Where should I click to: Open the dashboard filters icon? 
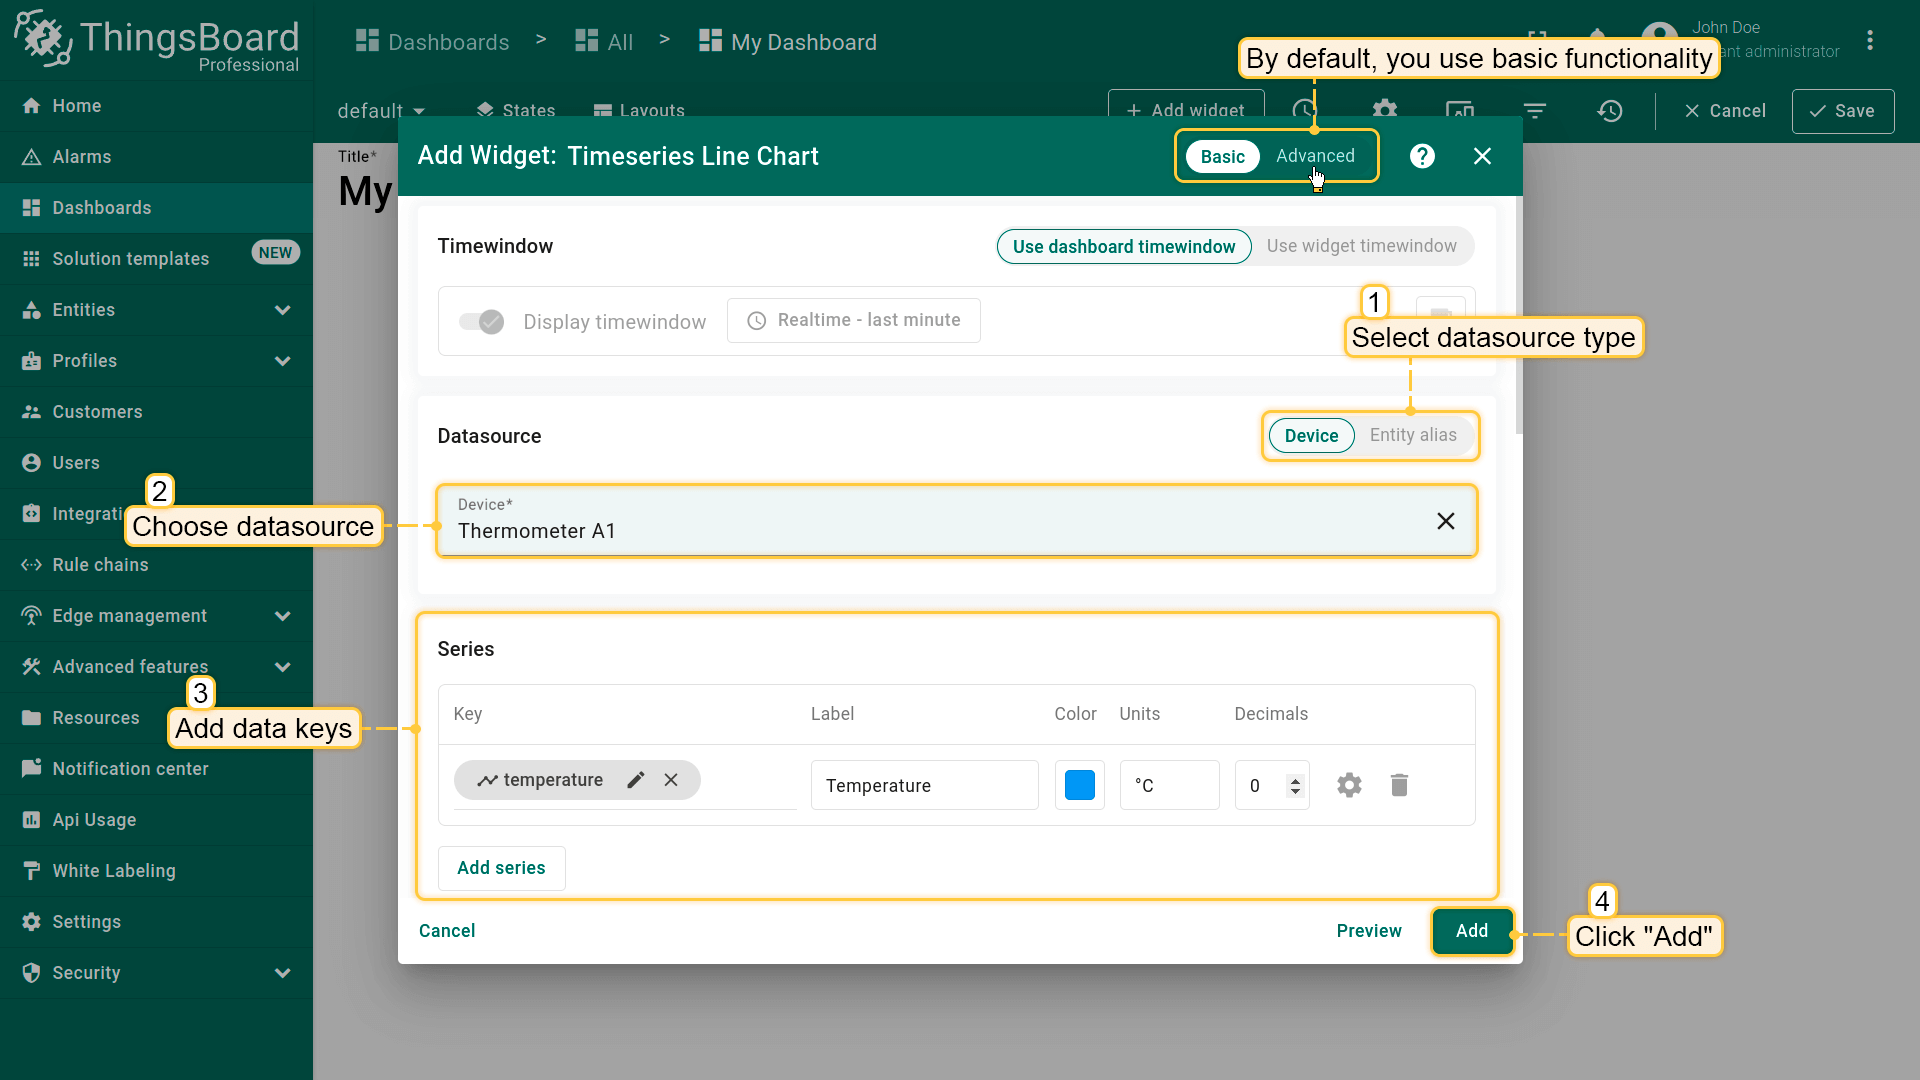[1534, 111]
